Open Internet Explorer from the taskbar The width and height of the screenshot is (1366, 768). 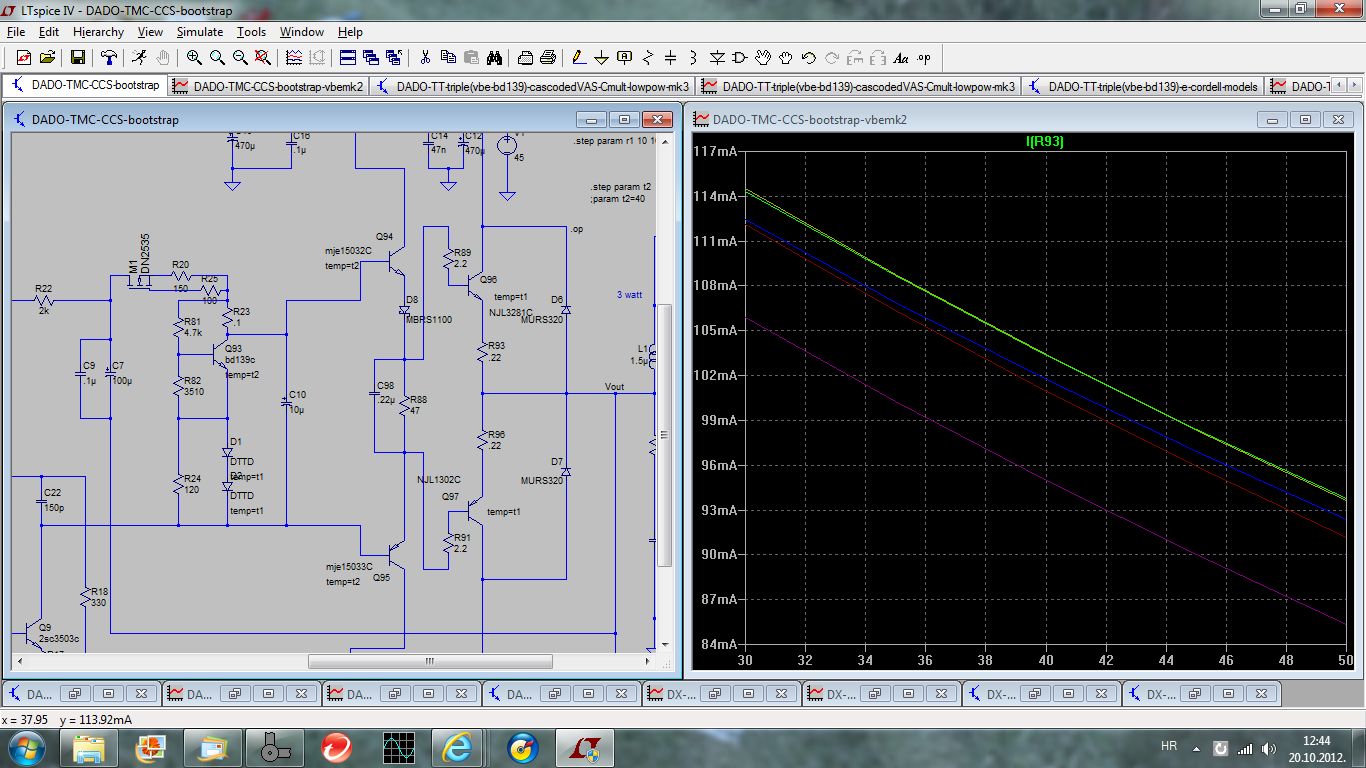coord(459,747)
